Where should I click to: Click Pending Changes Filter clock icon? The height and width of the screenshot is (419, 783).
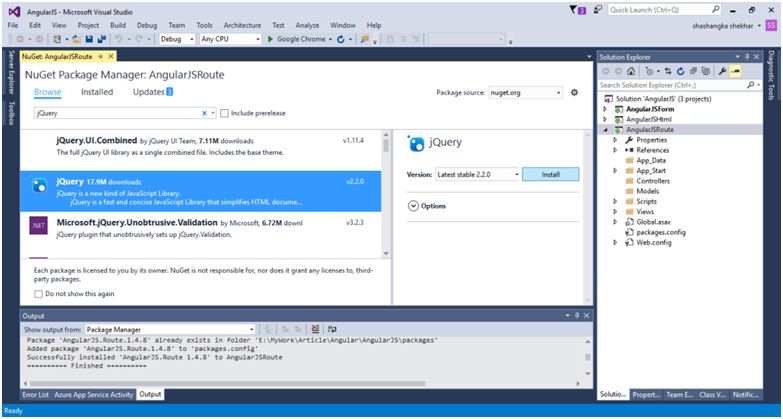point(650,71)
